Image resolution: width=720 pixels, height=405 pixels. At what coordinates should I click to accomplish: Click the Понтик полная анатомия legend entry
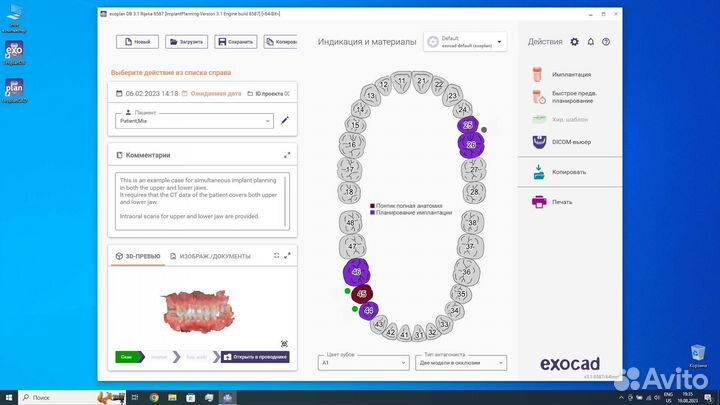coord(406,206)
